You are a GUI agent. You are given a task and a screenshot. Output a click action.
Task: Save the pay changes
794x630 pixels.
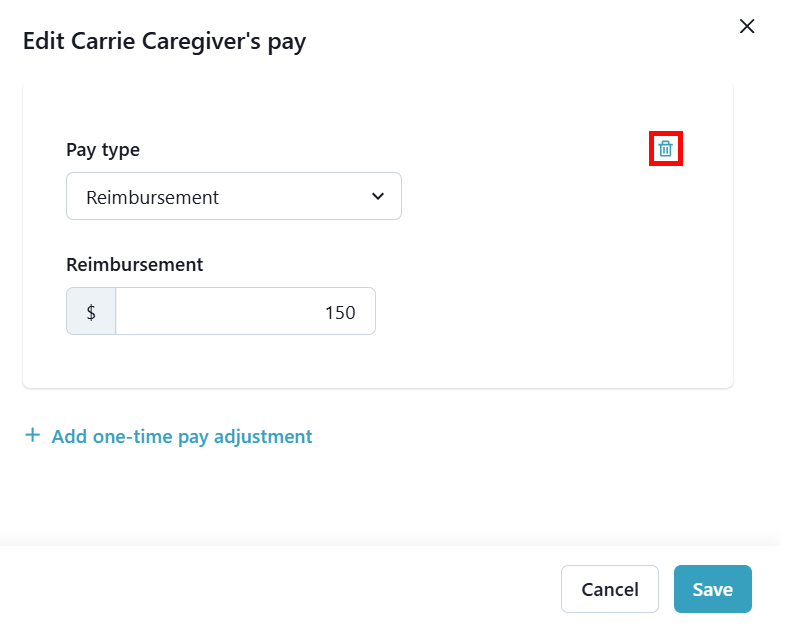[x=712, y=589]
